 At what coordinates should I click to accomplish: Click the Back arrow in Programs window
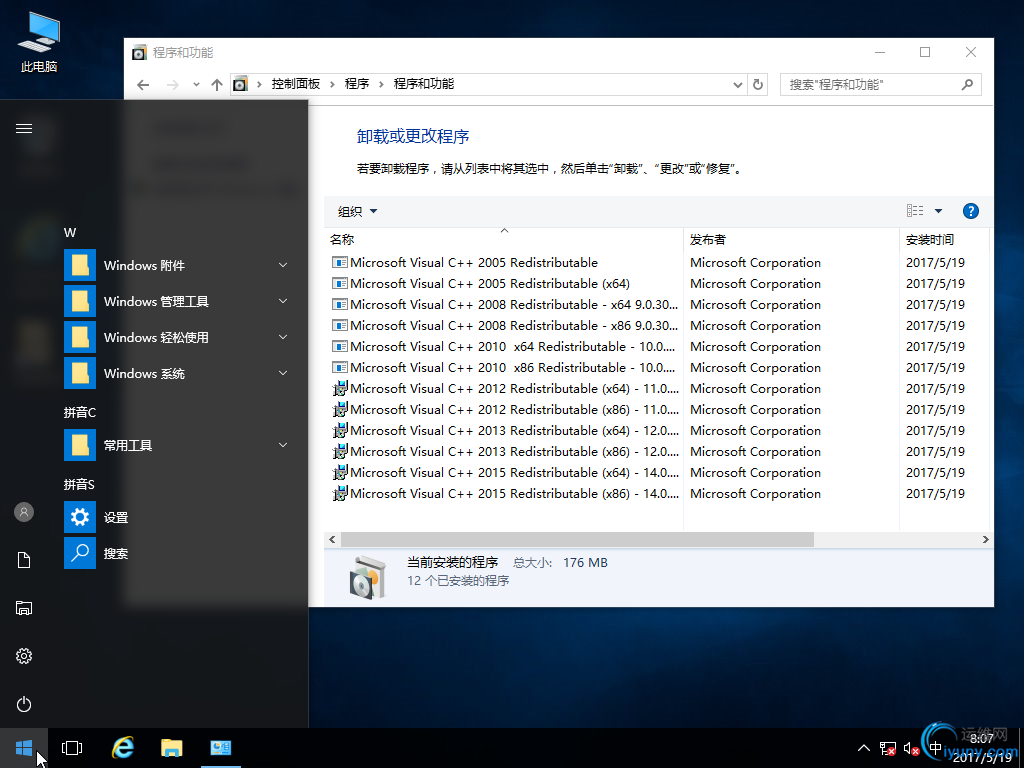143,85
